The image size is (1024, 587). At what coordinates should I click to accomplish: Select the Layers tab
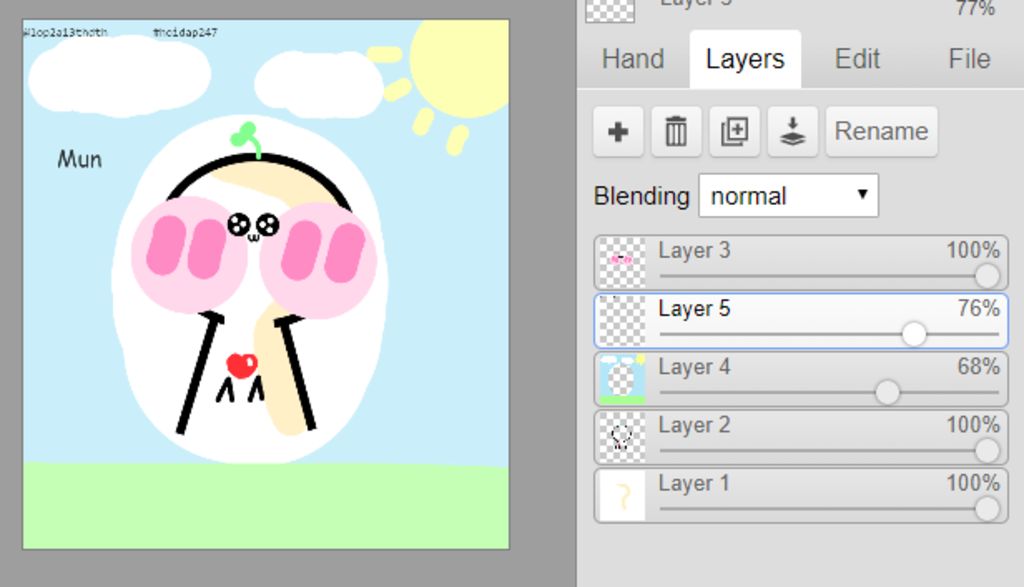pos(745,59)
